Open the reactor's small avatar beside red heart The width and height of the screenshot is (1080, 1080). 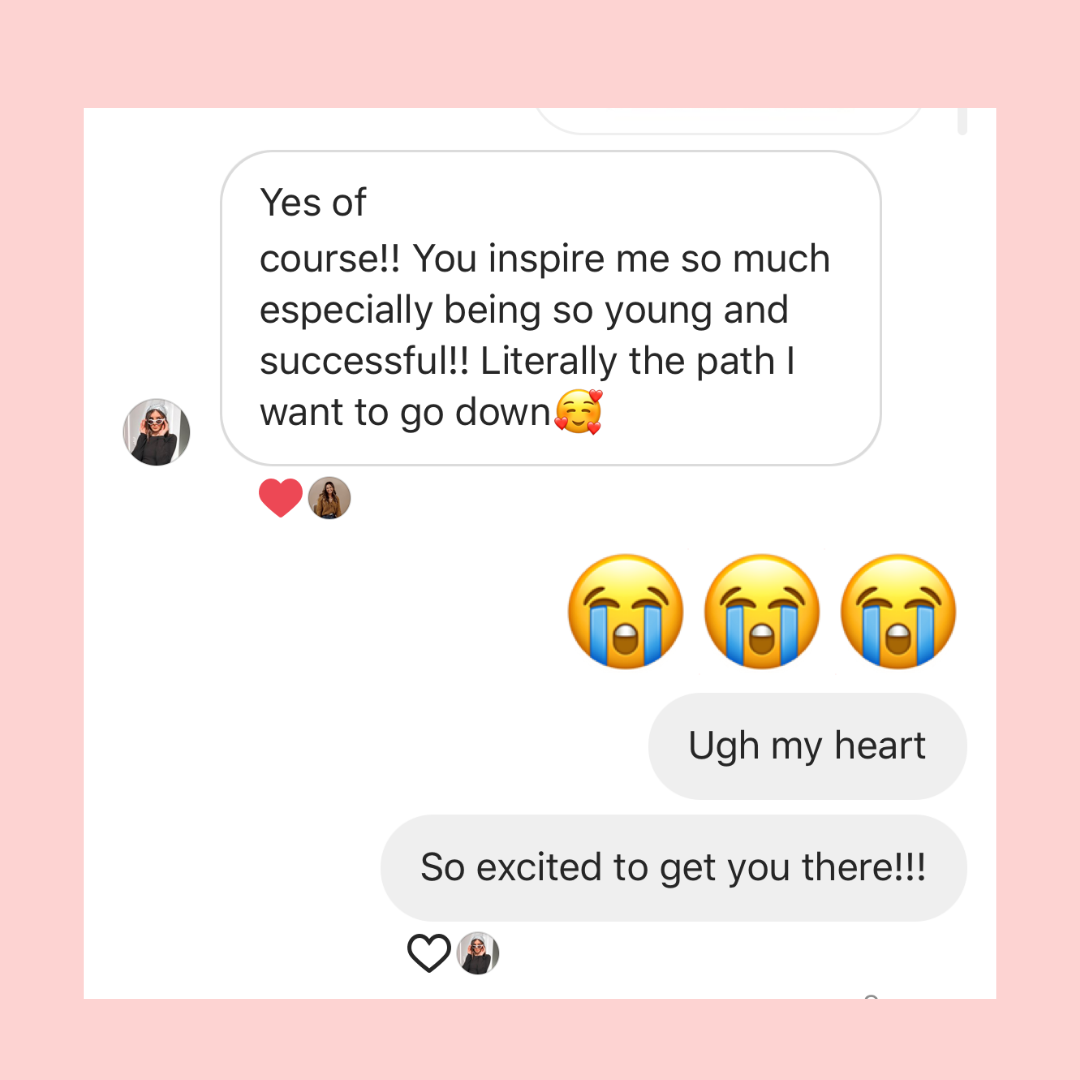point(329,497)
